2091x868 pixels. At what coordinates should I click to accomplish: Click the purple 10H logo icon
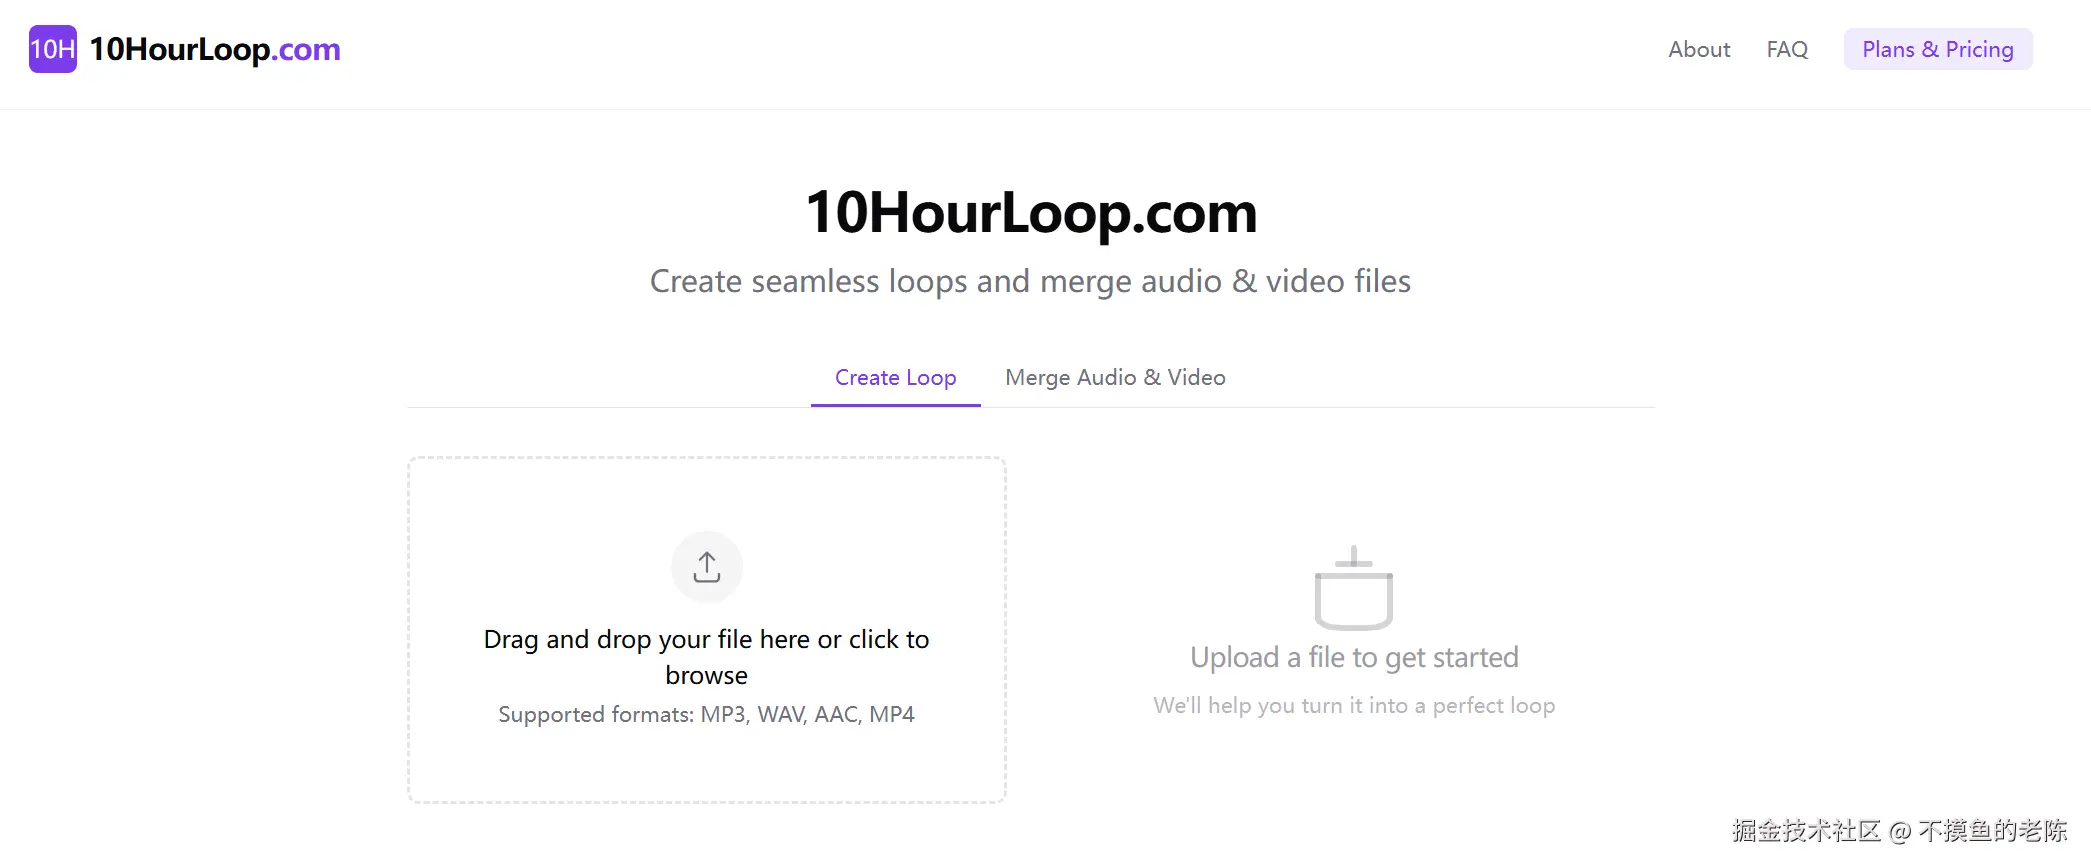(53, 49)
